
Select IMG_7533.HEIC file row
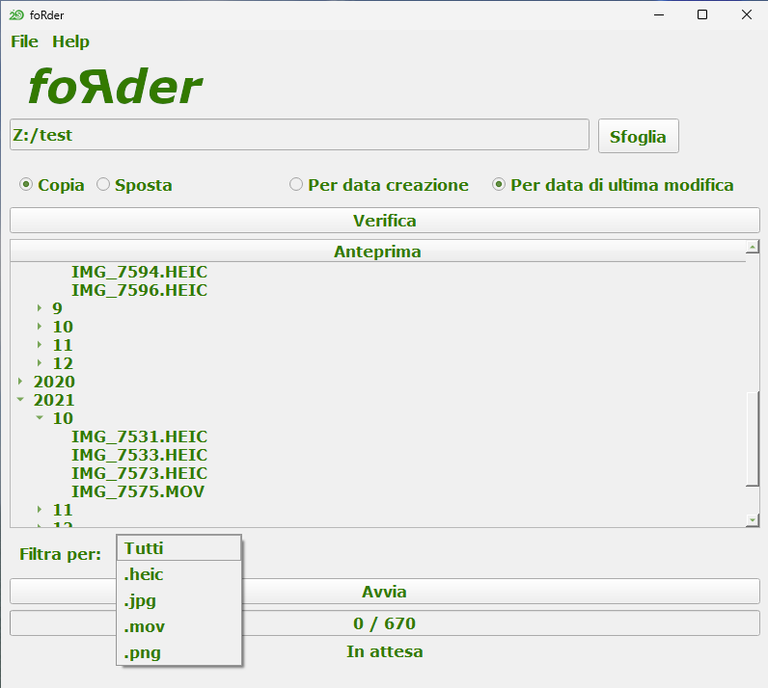coord(139,455)
